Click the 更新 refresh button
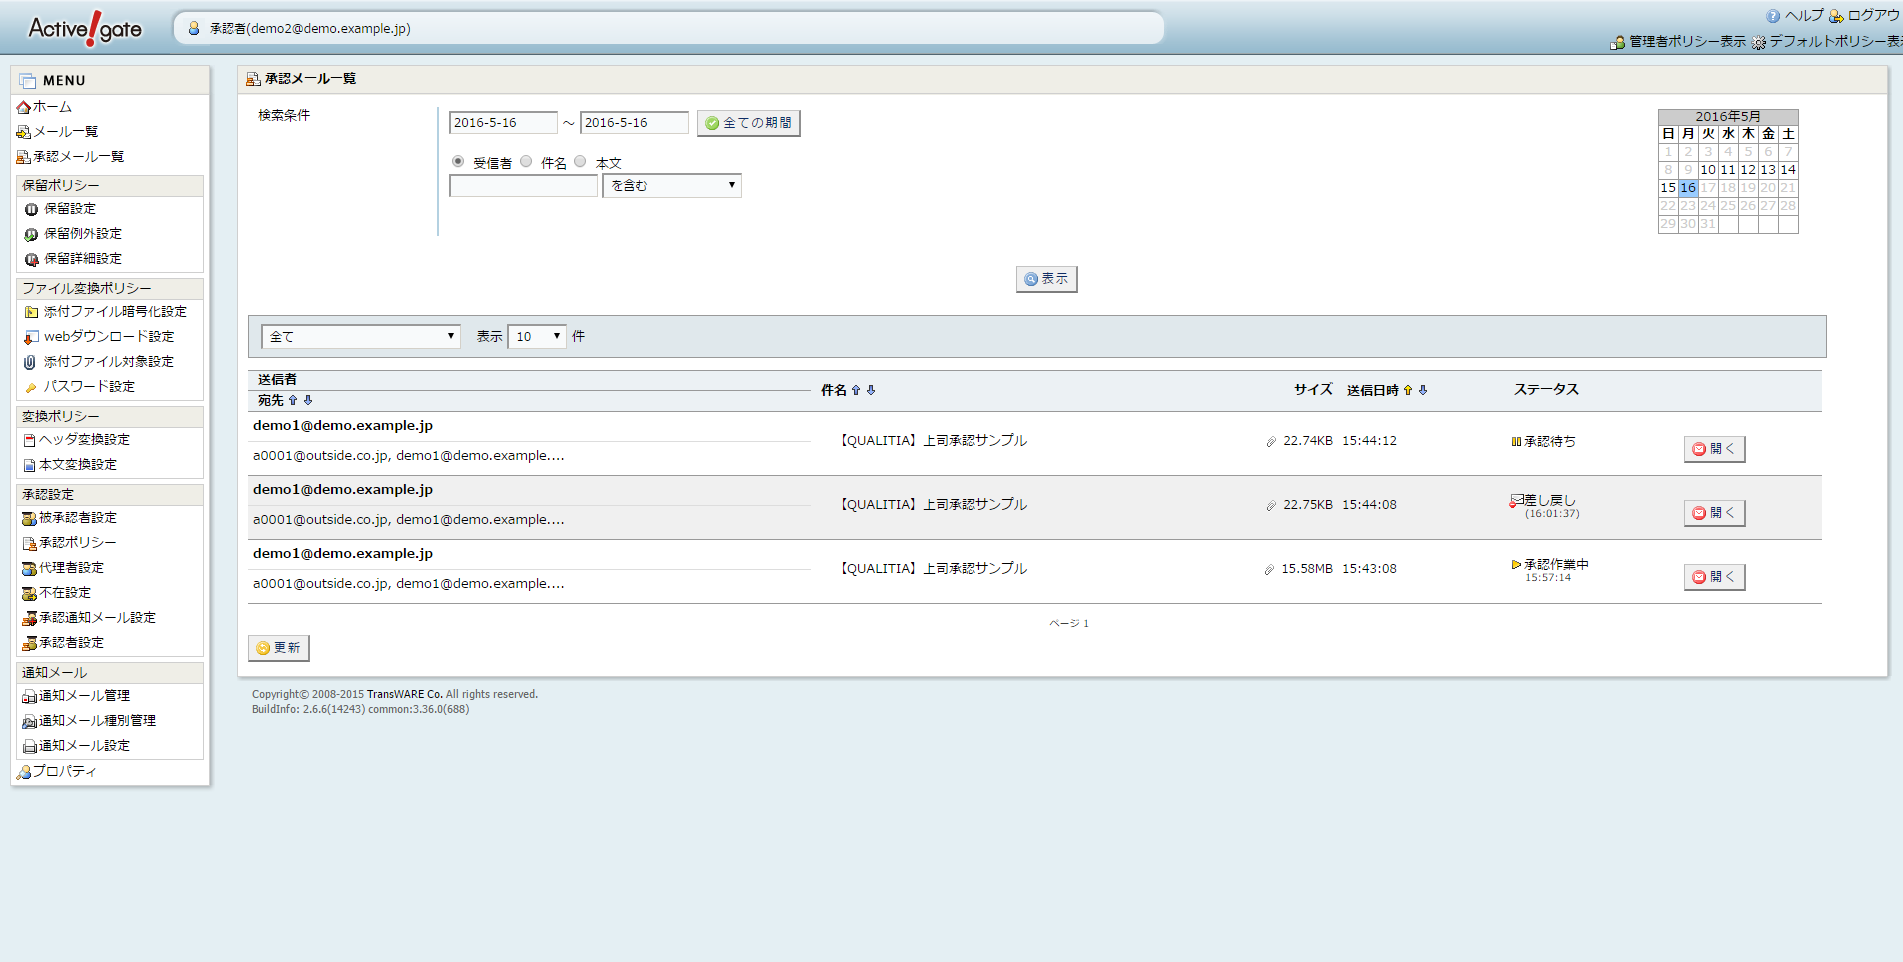The image size is (1903, 962). [x=278, y=648]
